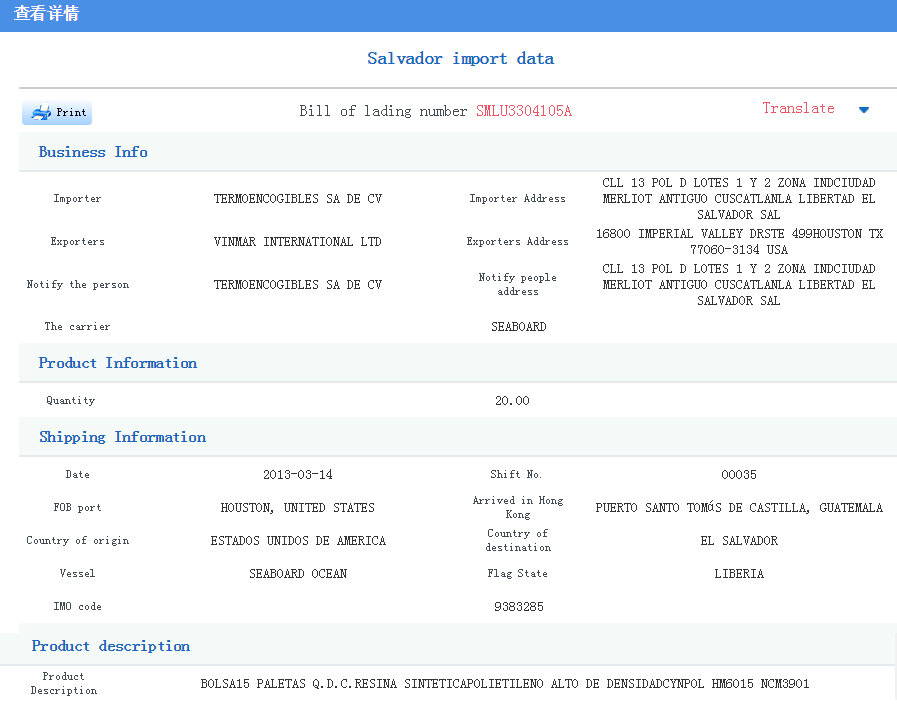This screenshot has height=718, width=897.
Task: Click the carrier value SEABOARD
Action: [518, 327]
